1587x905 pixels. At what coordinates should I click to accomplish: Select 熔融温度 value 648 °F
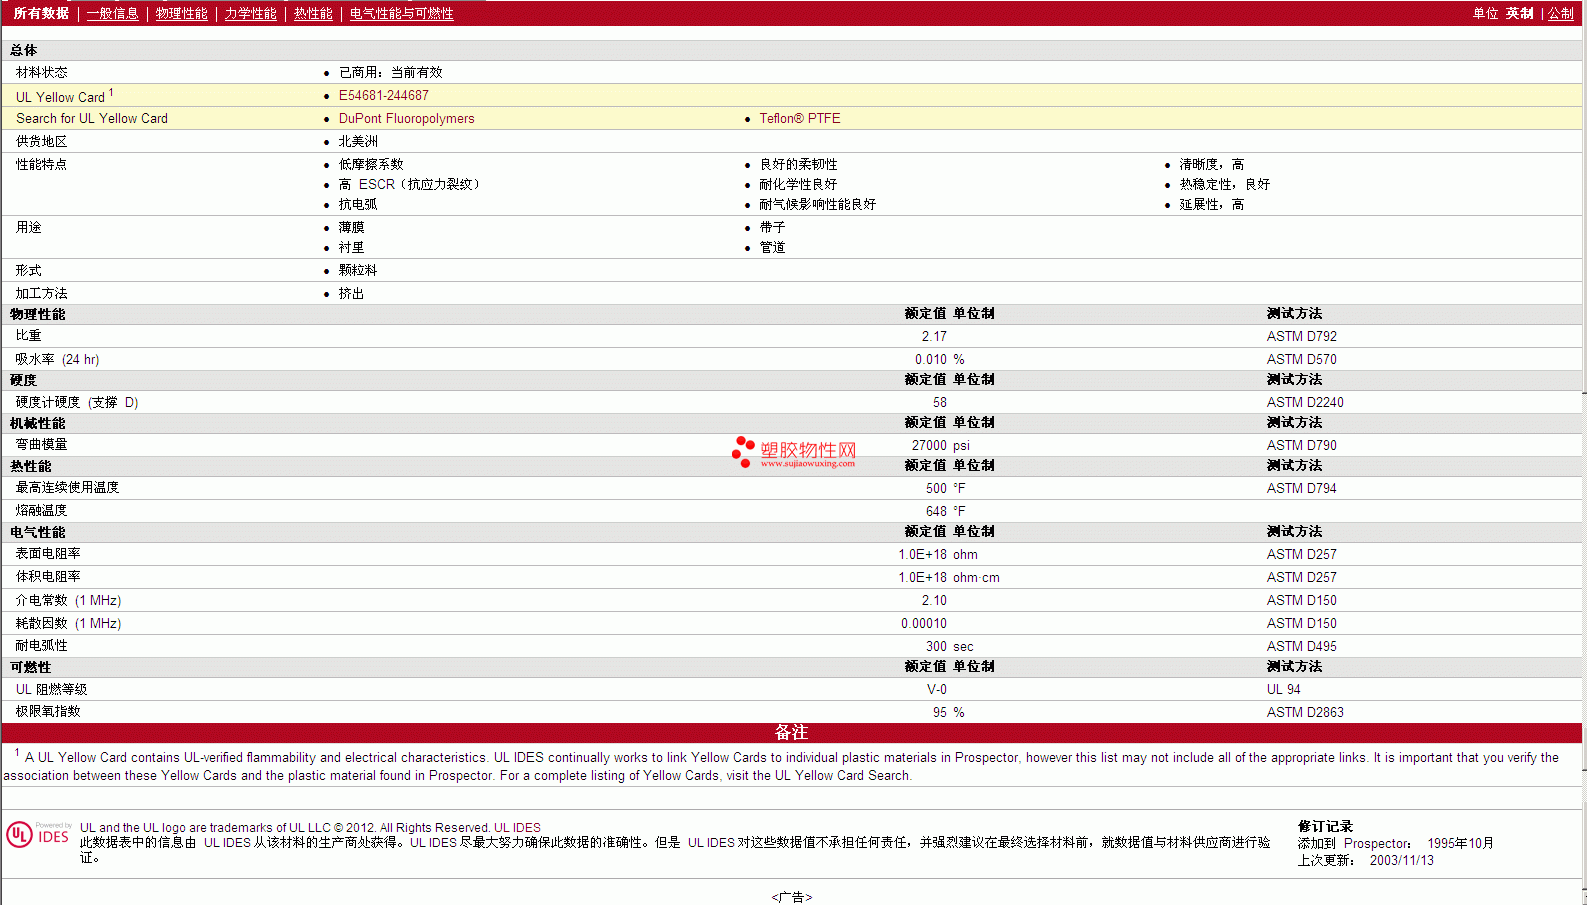point(946,511)
